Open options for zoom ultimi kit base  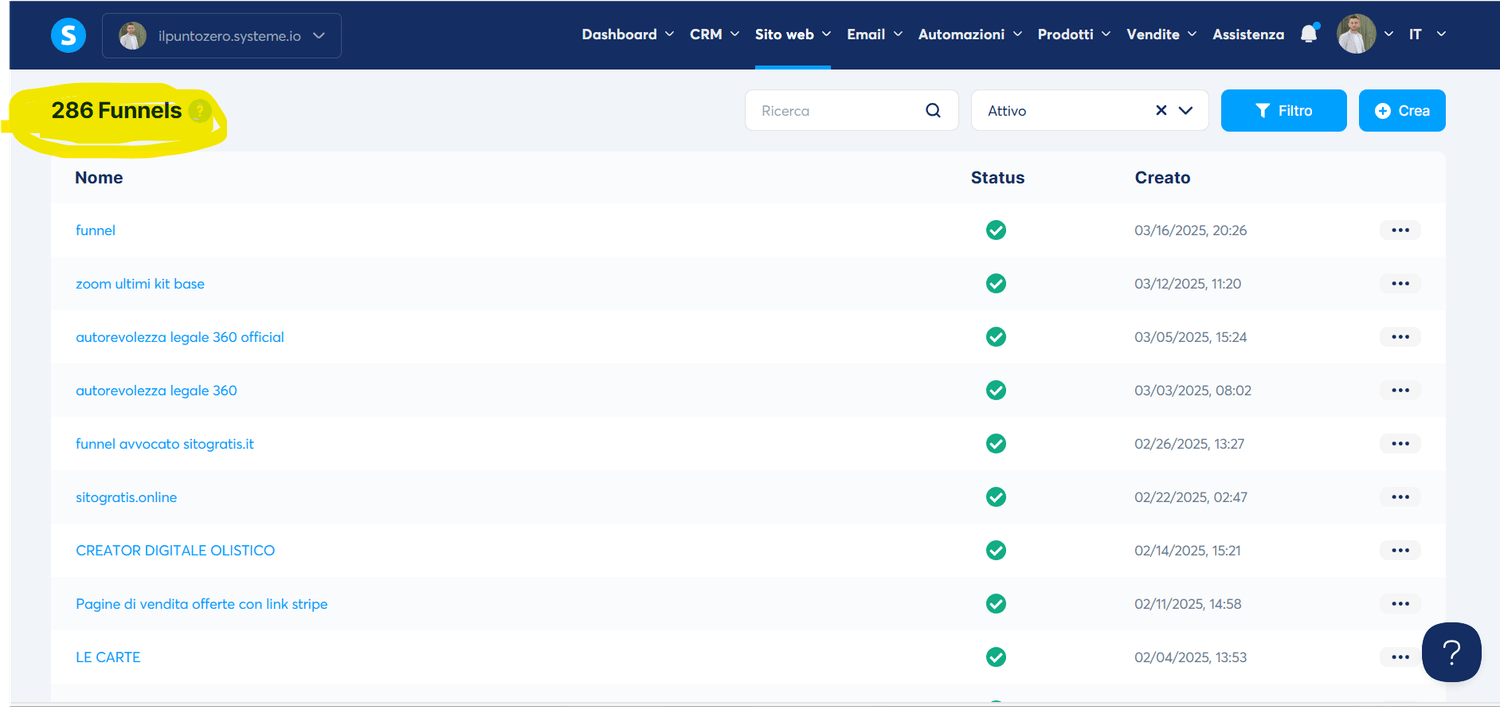pos(1400,284)
